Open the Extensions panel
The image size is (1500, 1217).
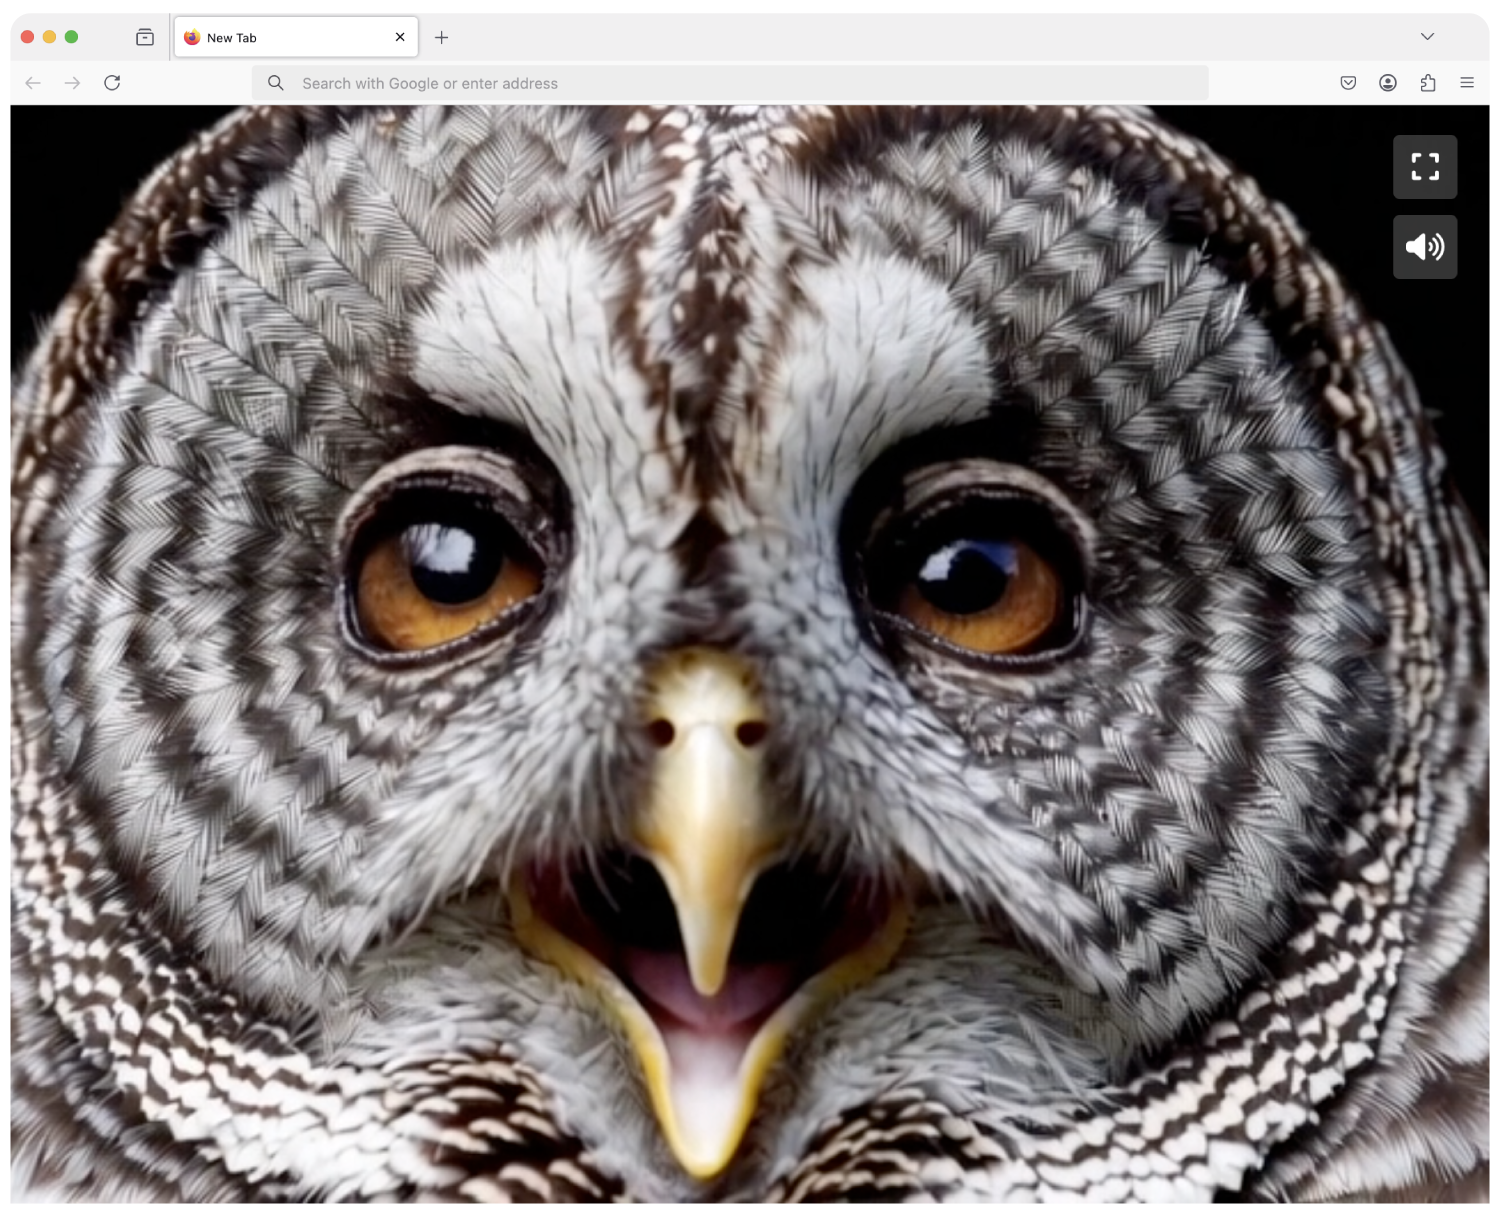[x=1428, y=83]
